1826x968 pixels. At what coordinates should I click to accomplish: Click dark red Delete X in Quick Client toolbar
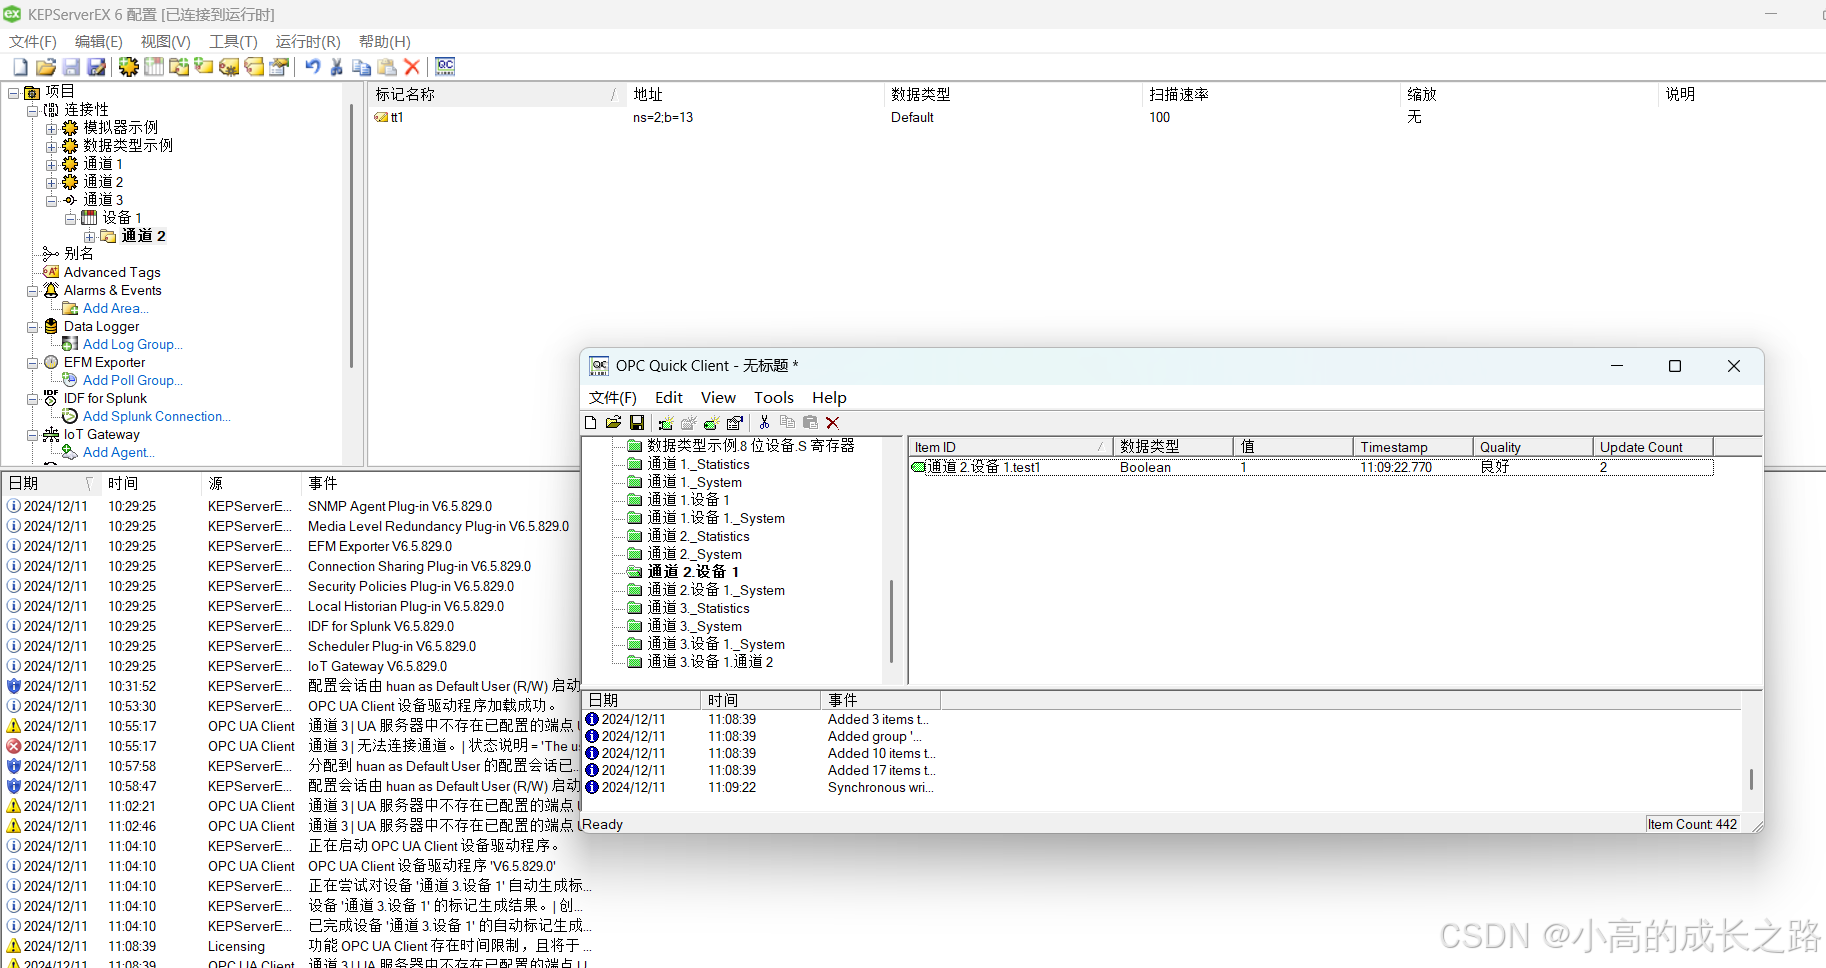point(833,423)
